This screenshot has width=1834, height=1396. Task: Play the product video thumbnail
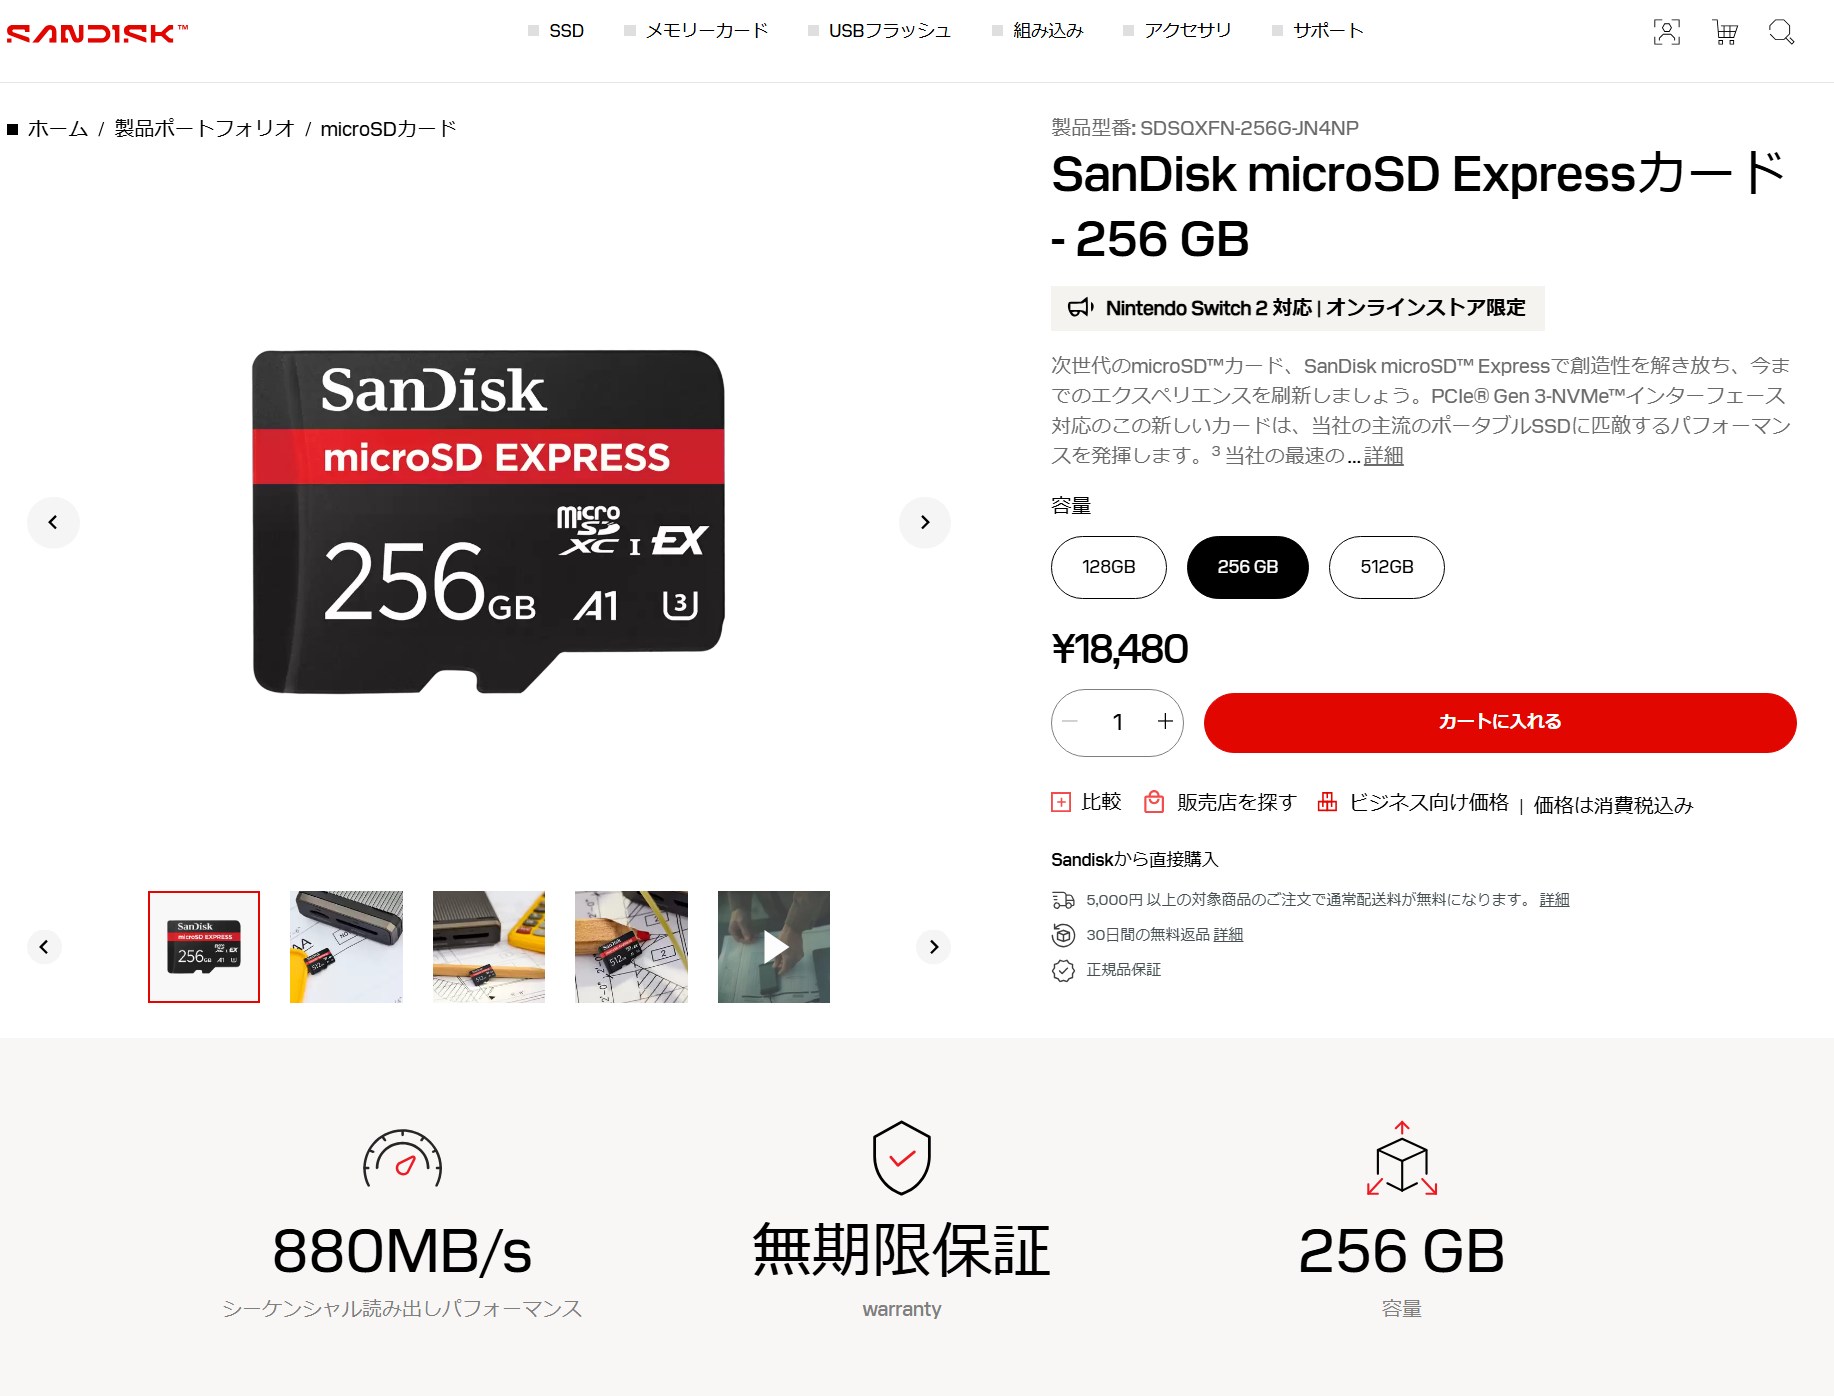pyautogui.click(x=774, y=947)
